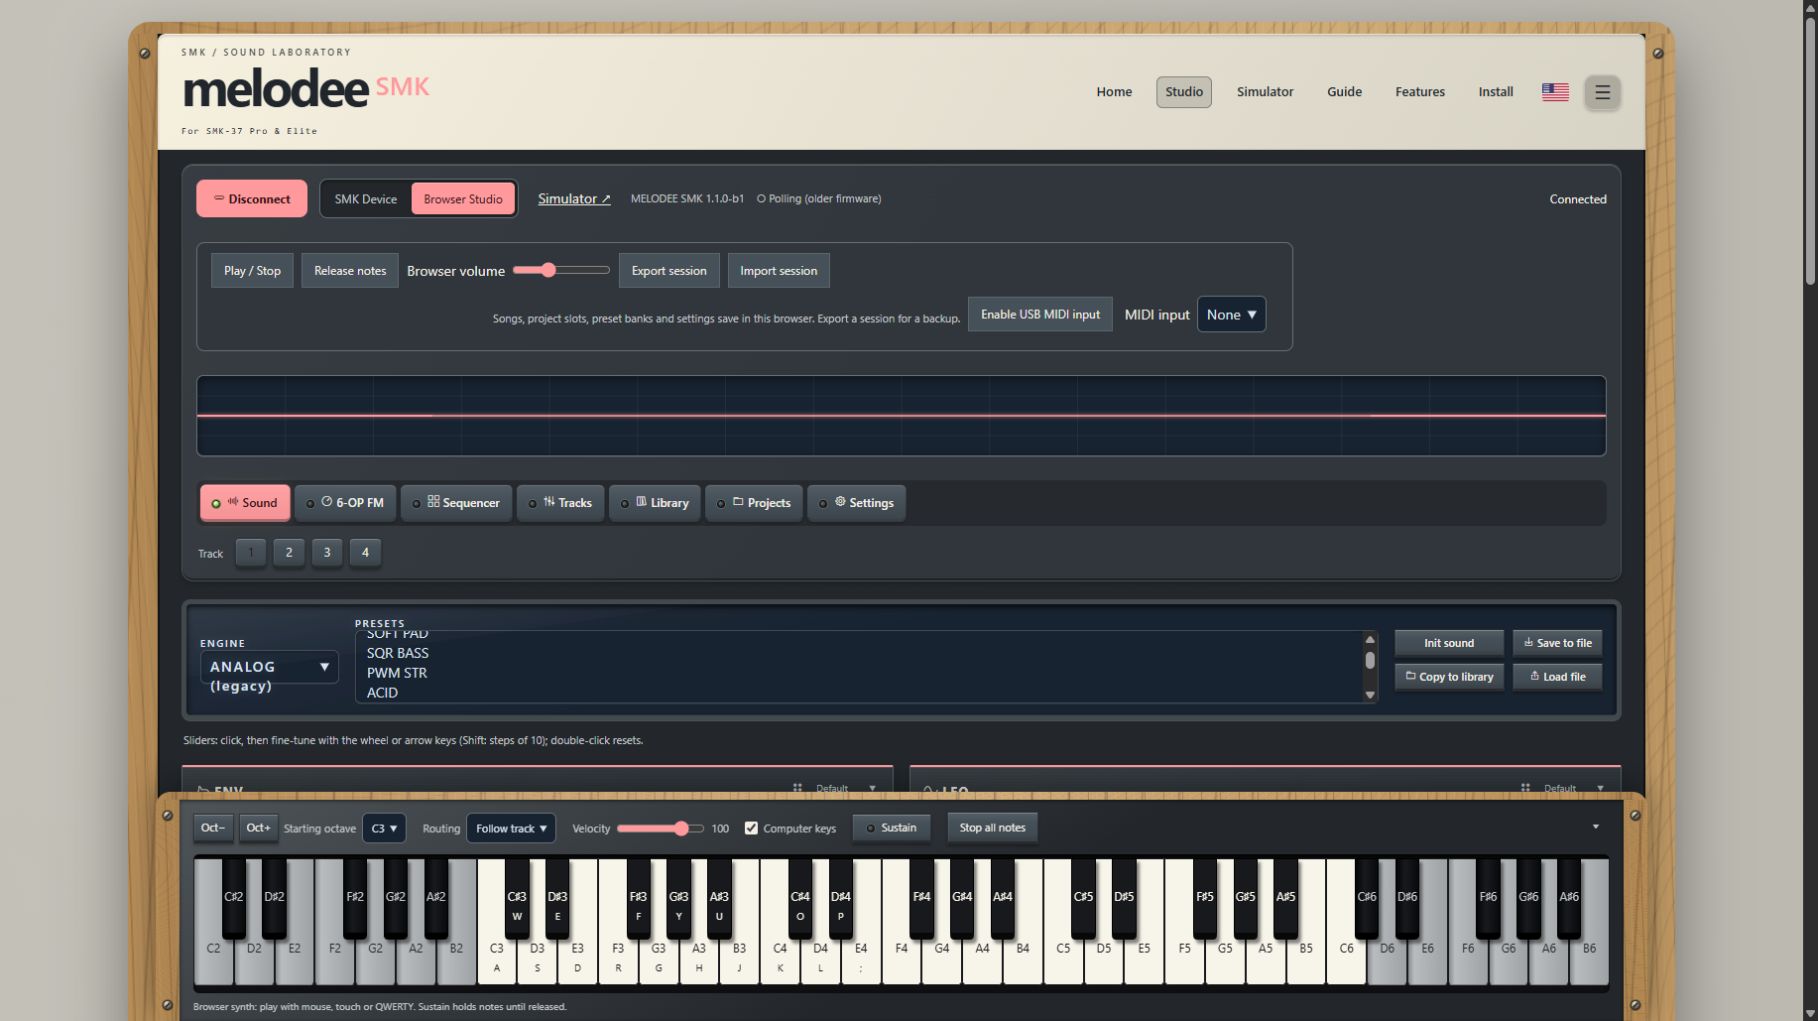Open the LFO panel Default dropdown
This screenshot has height=1021, width=1818.
tap(1574, 788)
